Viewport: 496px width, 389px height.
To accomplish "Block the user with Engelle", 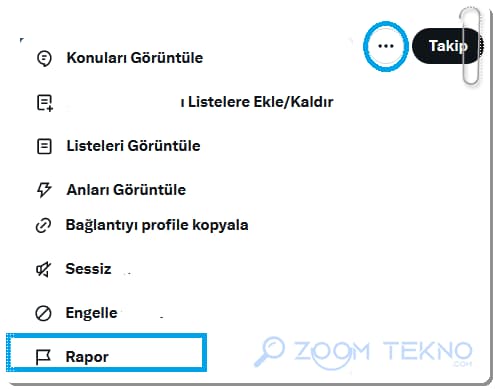I will 91,313.
